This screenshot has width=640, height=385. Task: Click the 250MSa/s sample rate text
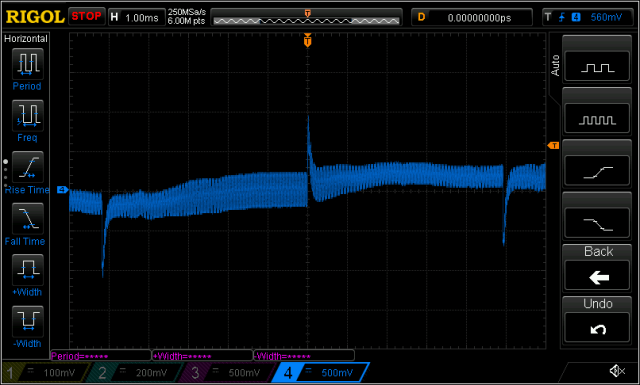pyautogui.click(x=187, y=12)
